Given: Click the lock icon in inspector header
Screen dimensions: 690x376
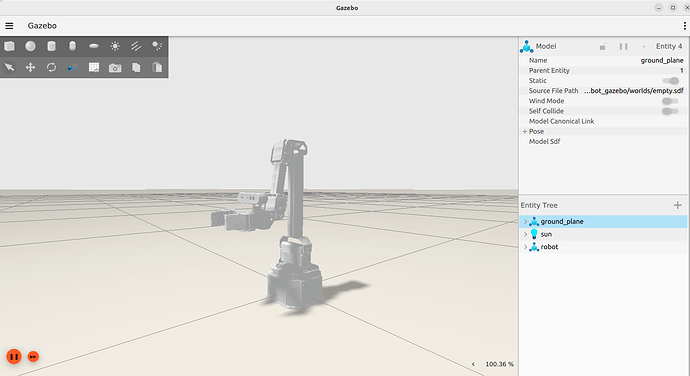Looking at the screenshot, I should coord(602,46).
